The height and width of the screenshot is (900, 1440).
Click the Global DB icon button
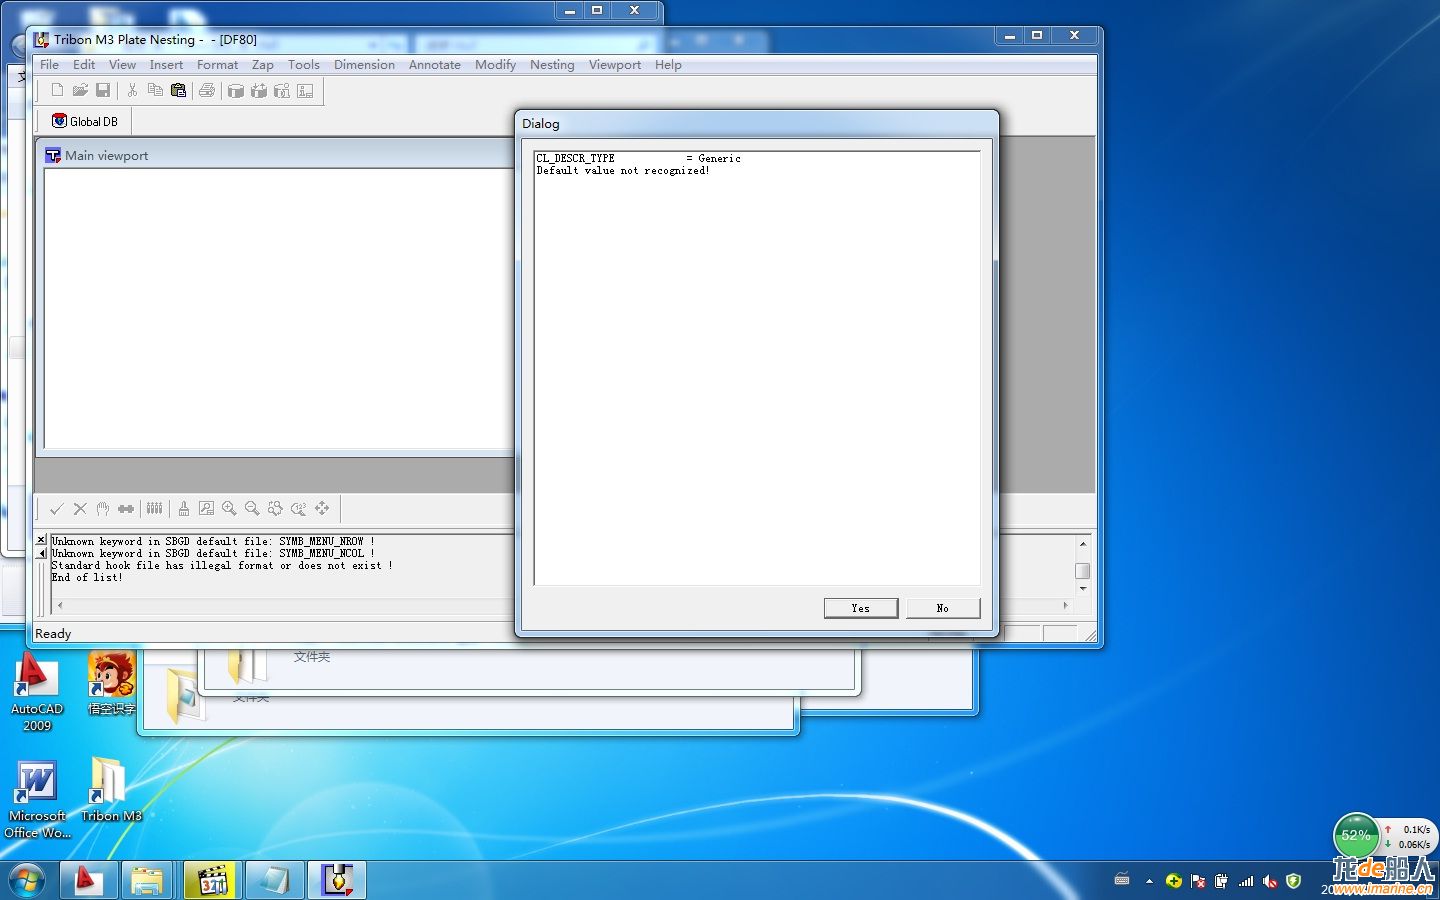click(x=85, y=121)
